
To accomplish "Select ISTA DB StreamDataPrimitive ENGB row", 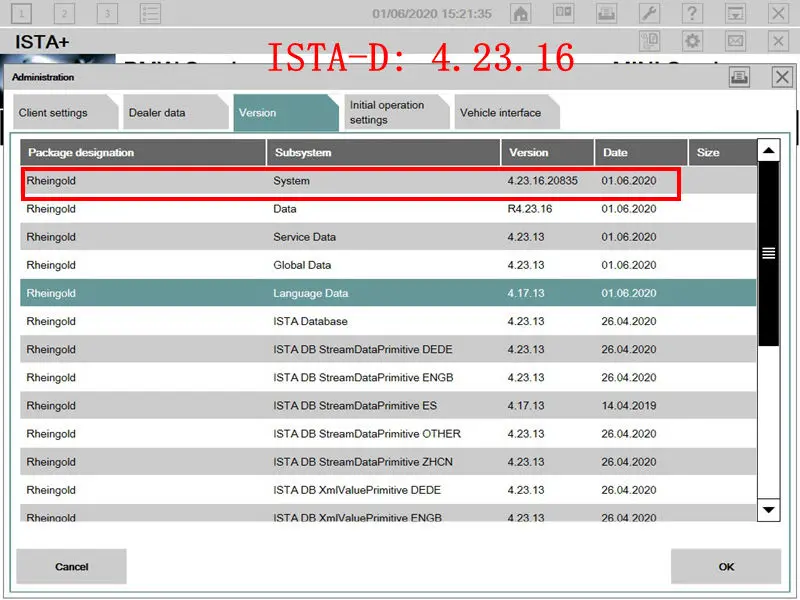I will tap(388, 377).
